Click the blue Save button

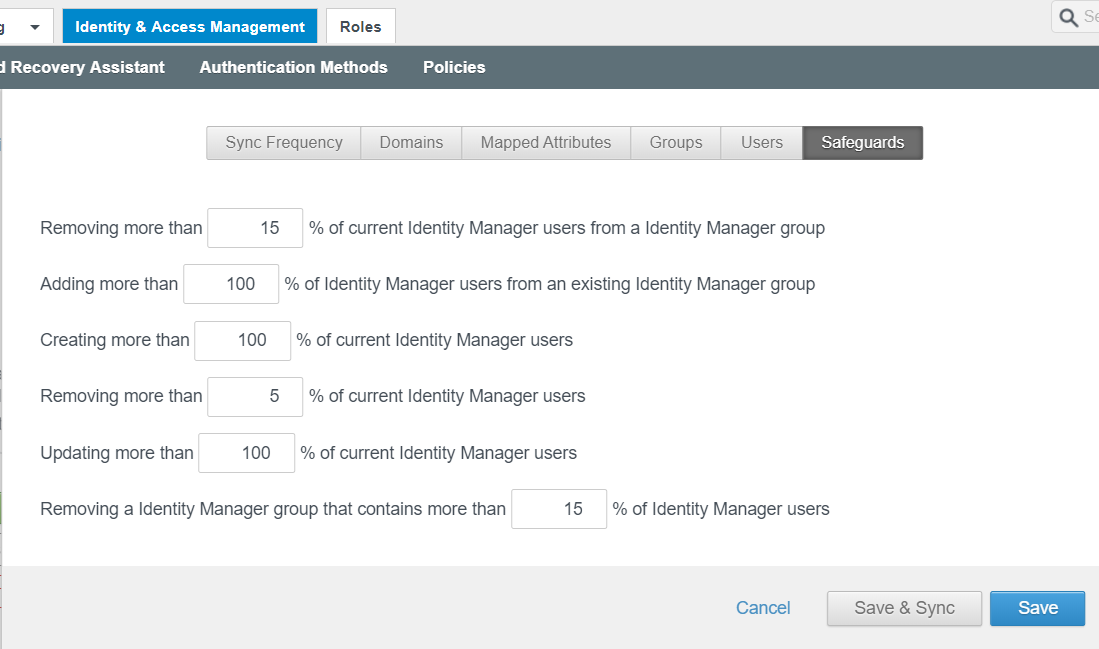pyautogui.click(x=1037, y=608)
